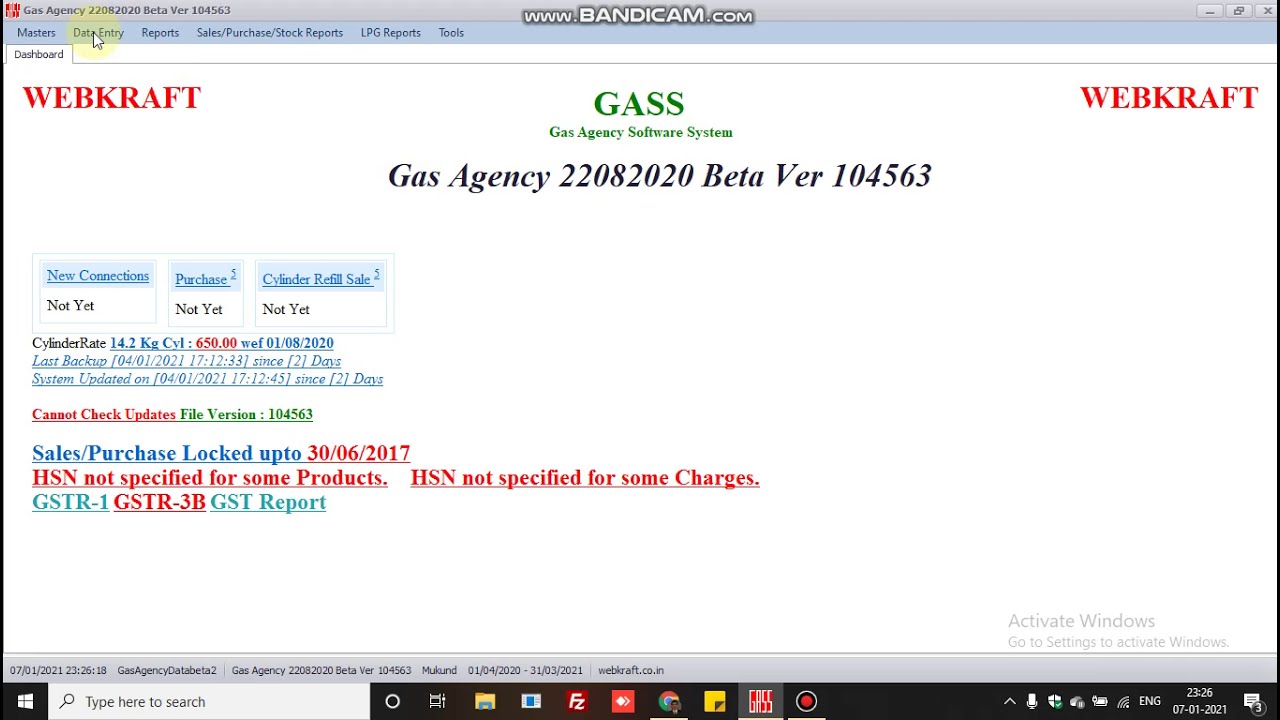Click Sales/Purchase Locked upto link

[x=221, y=453]
